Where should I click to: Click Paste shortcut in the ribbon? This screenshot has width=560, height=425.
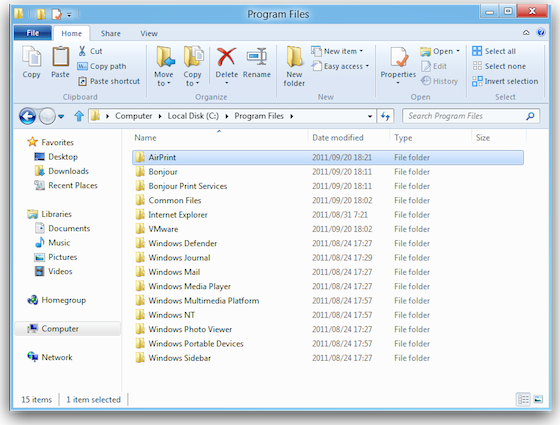109,81
